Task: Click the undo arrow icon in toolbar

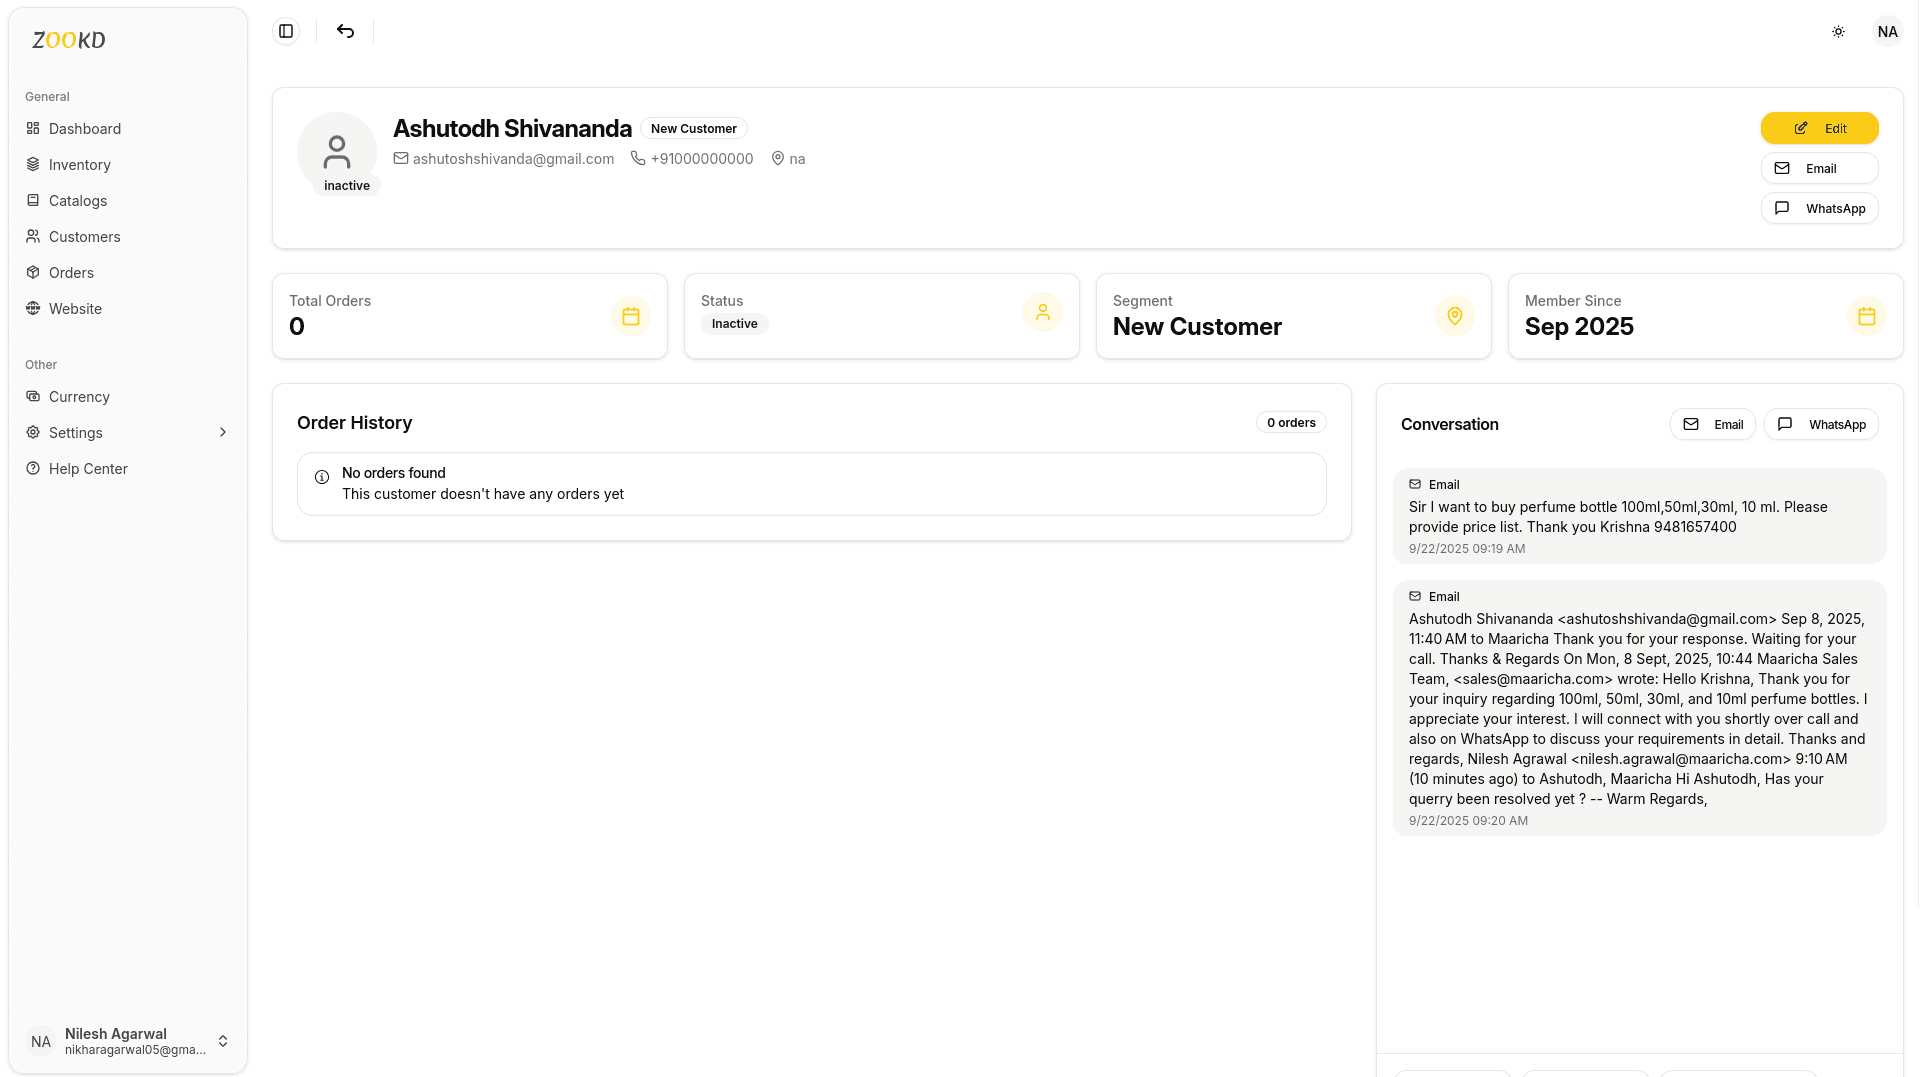Action: [x=344, y=31]
